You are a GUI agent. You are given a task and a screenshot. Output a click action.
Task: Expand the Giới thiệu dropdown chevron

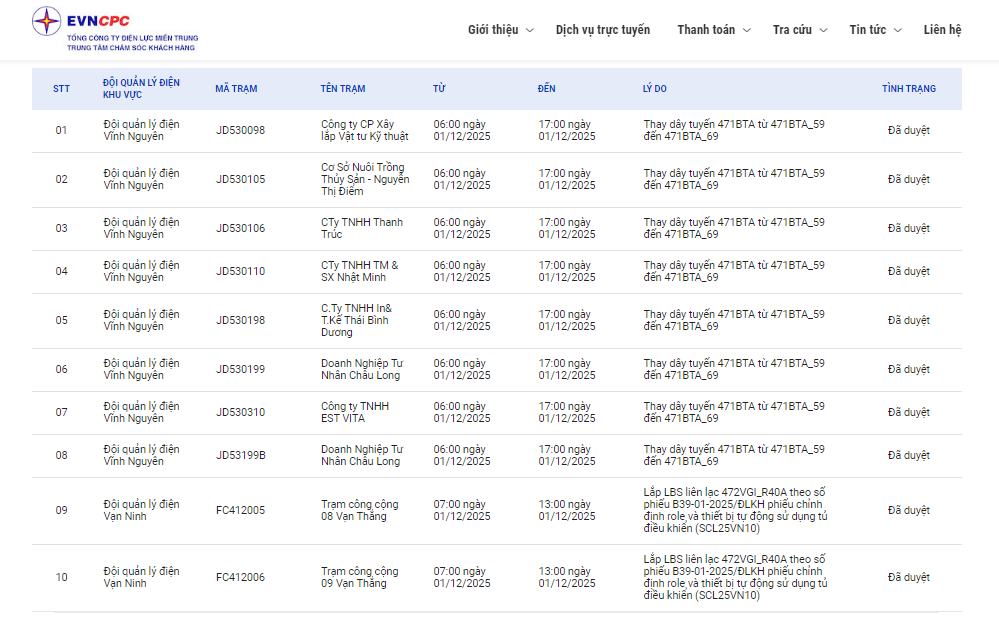point(530,30)
